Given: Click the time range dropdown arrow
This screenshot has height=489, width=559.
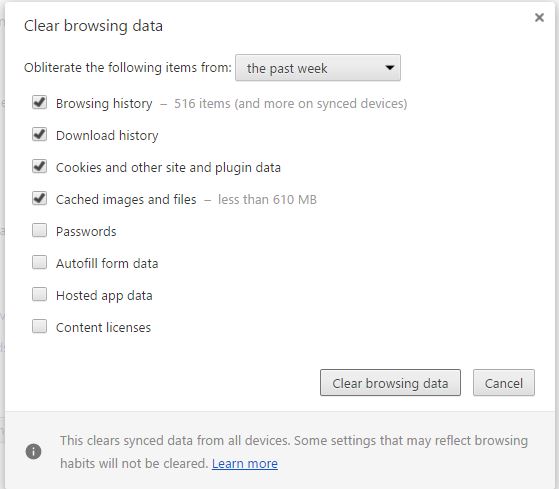Looking at the screenshot, I should click(x=390, y=67).
